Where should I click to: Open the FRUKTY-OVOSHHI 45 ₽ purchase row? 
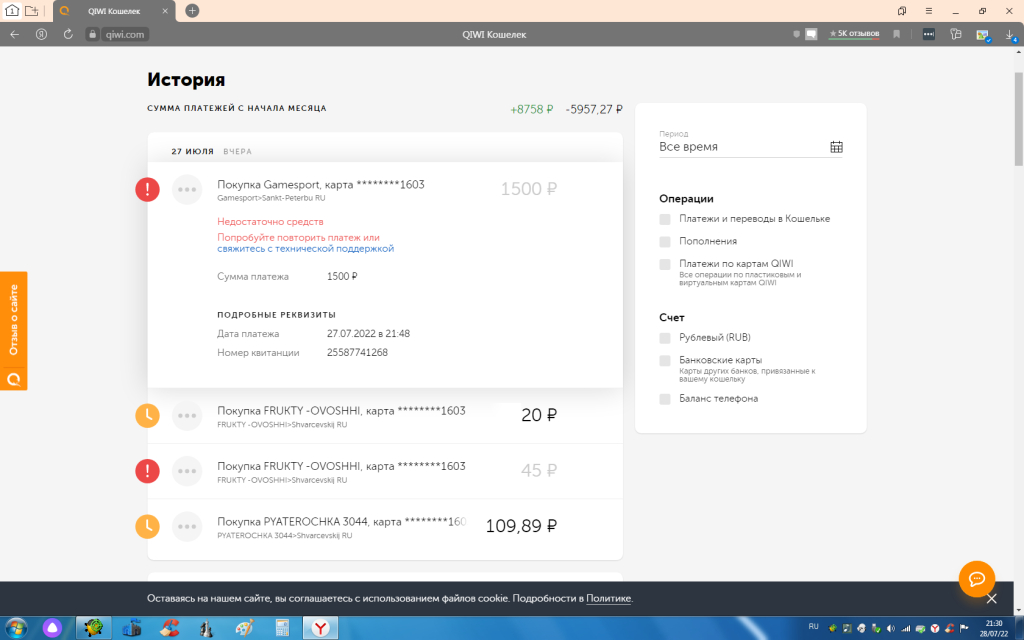pyautogui.click(x=385, y=471)
